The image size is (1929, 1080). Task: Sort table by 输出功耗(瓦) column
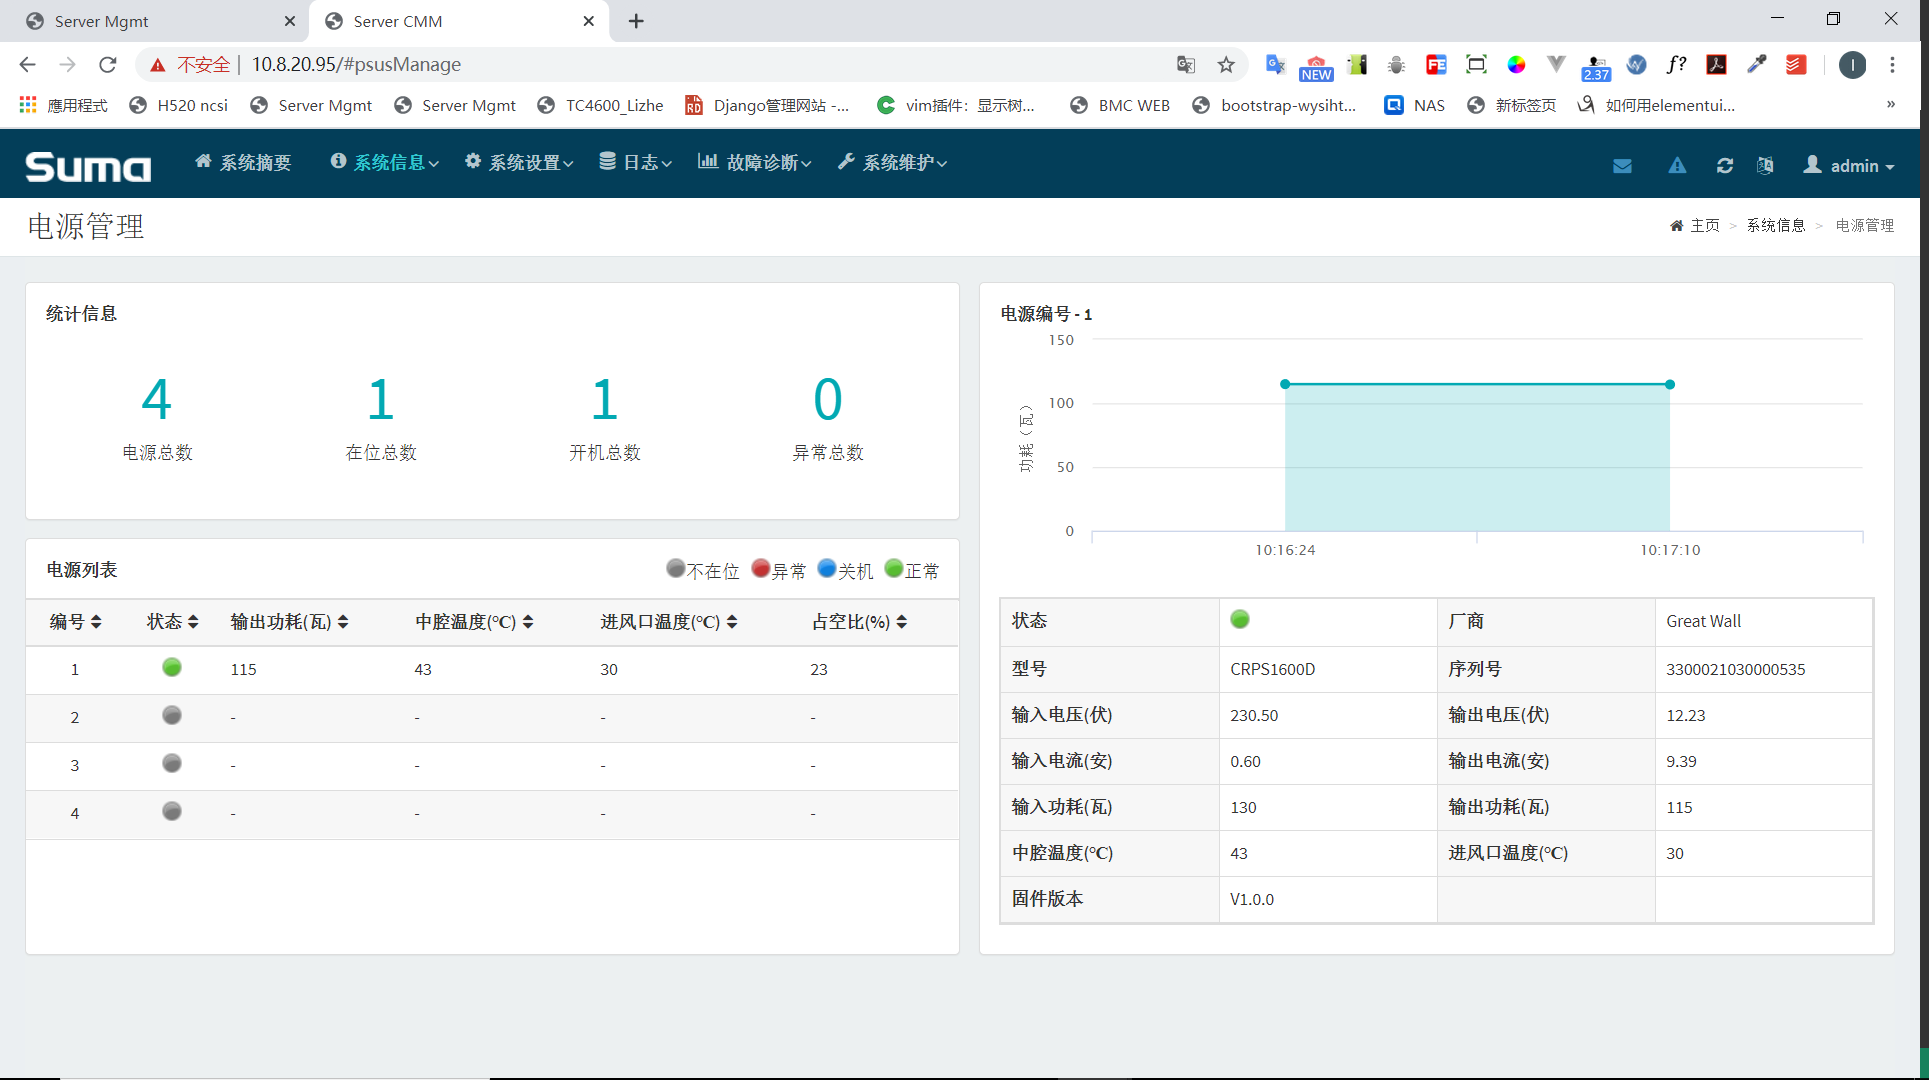(290, 622)
